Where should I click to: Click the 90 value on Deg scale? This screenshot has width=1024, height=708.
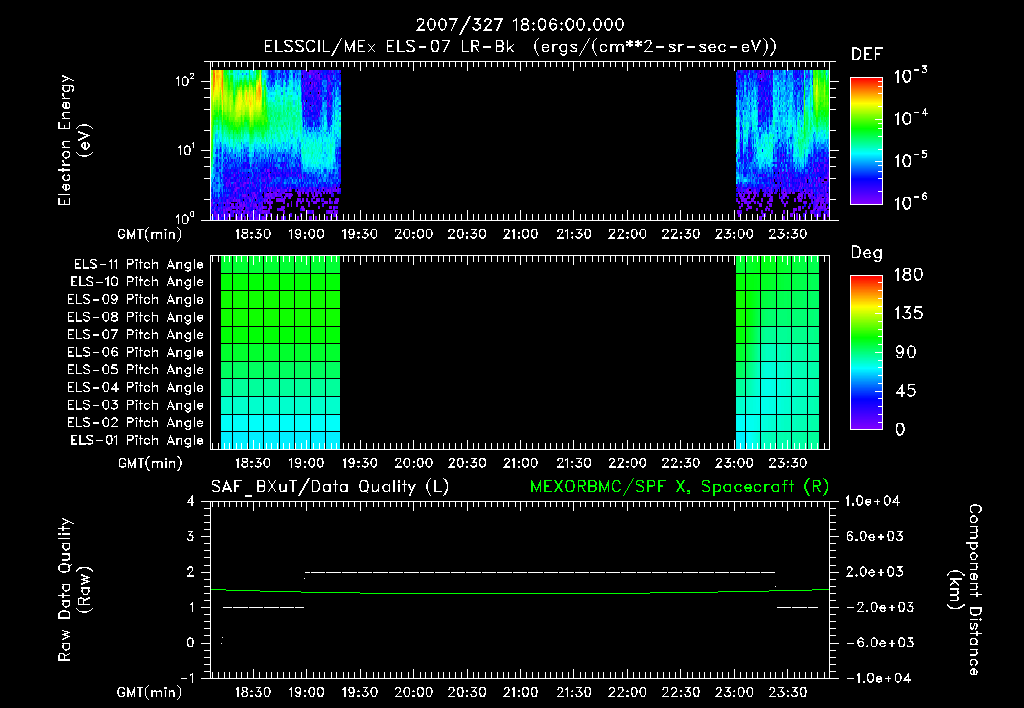(906, 353)
